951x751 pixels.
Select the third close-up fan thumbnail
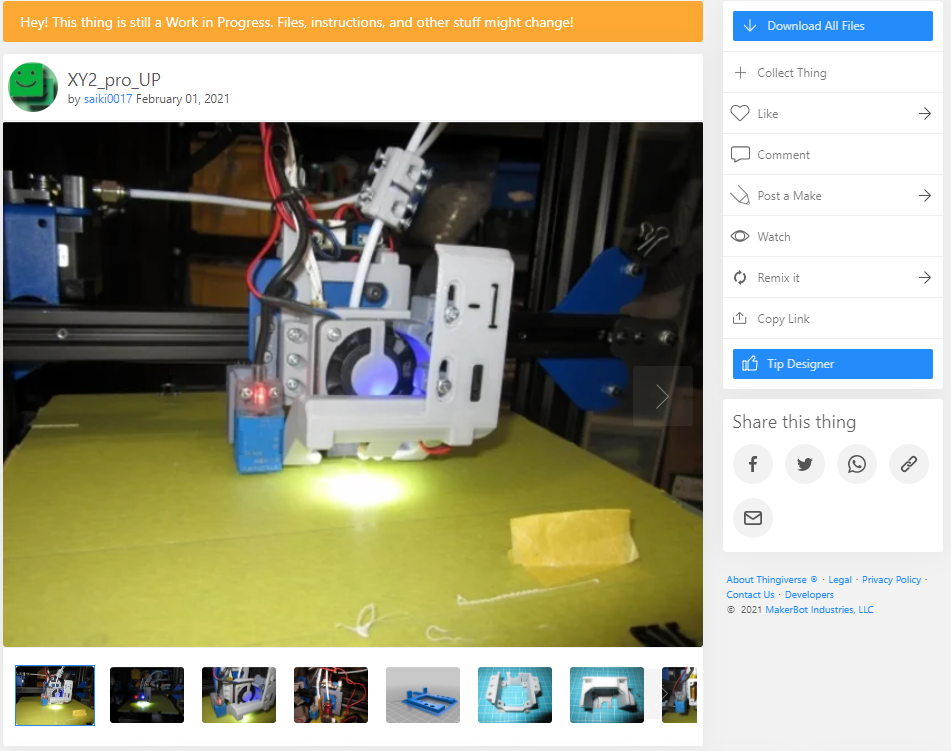(x=239, y=695)
